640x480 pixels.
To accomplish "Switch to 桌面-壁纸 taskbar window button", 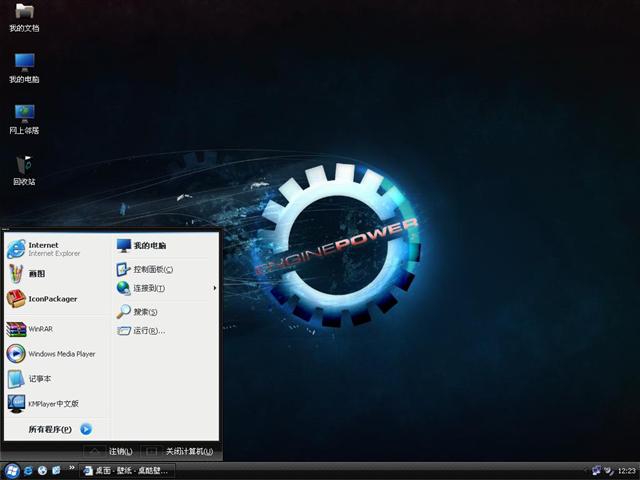I will [x=127, y=471].
